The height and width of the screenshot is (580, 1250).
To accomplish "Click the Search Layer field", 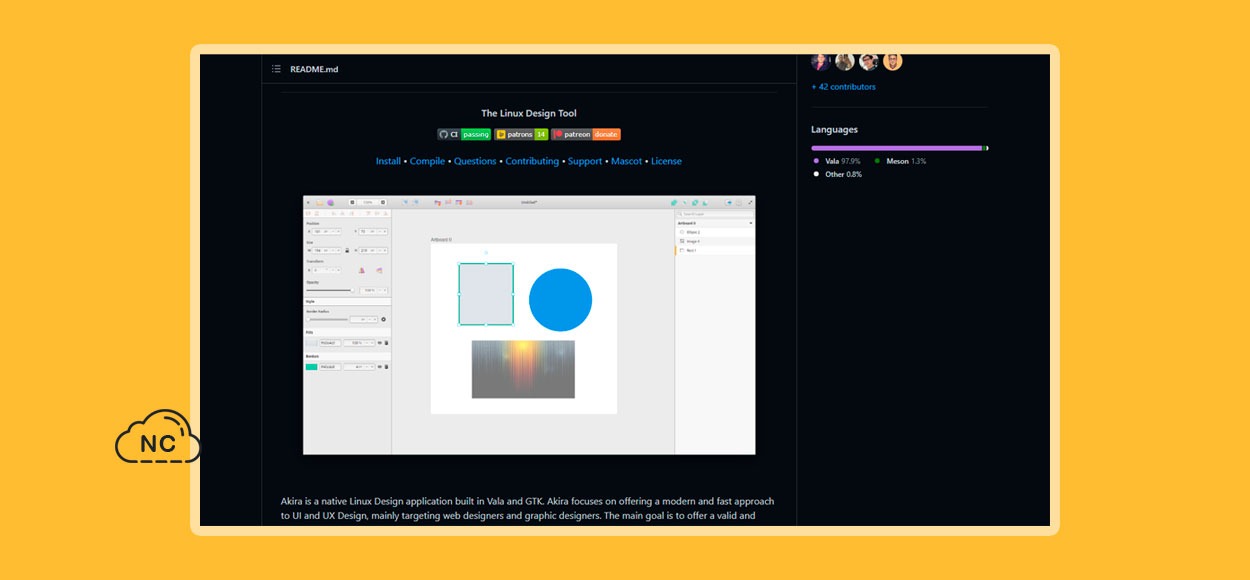I will click(x=715, y=214).
